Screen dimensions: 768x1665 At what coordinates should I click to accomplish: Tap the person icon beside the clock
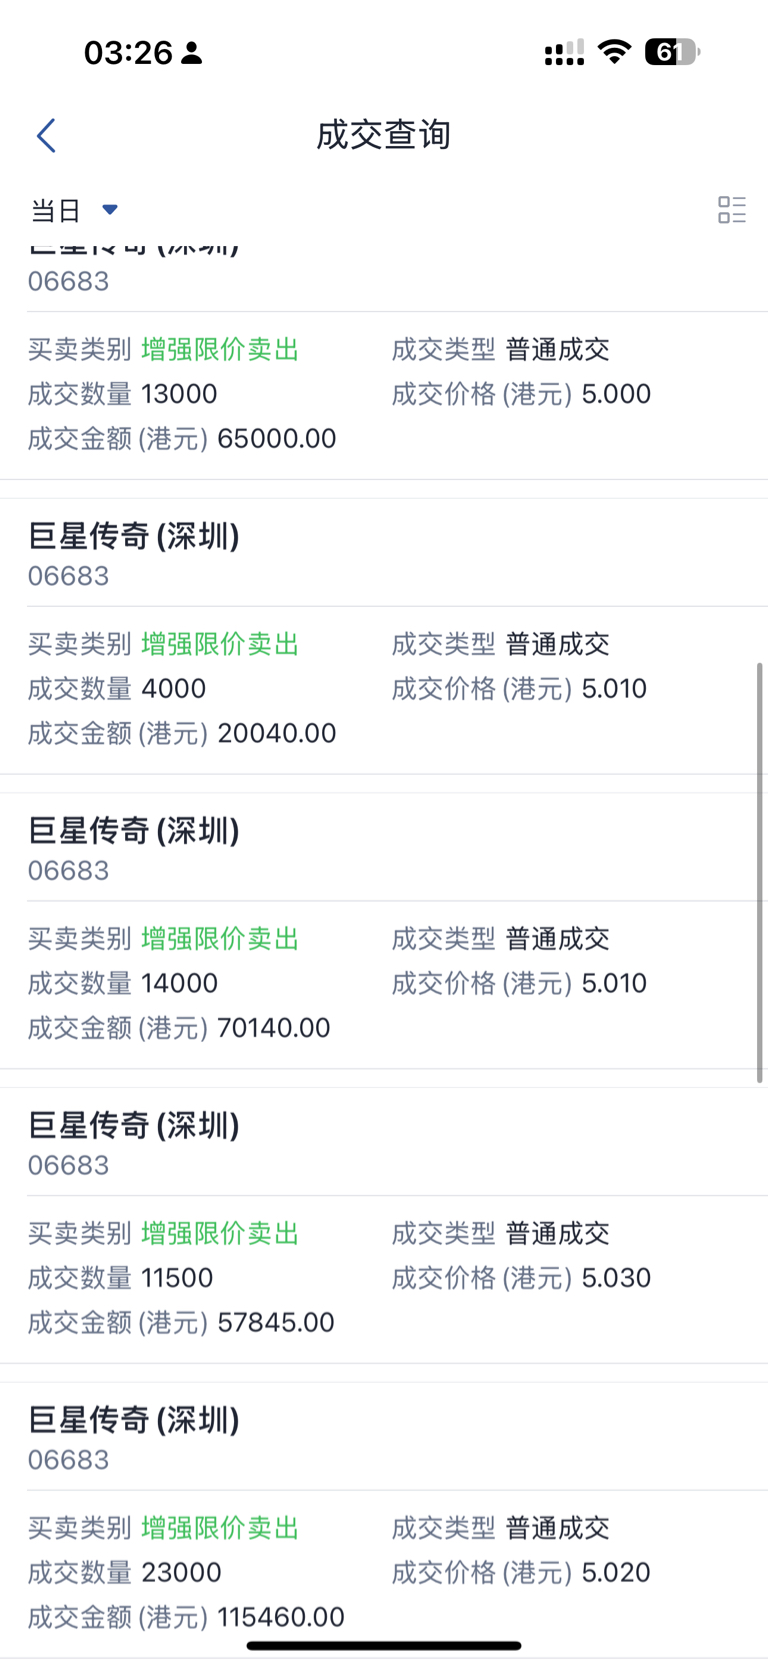click(192, 53)
